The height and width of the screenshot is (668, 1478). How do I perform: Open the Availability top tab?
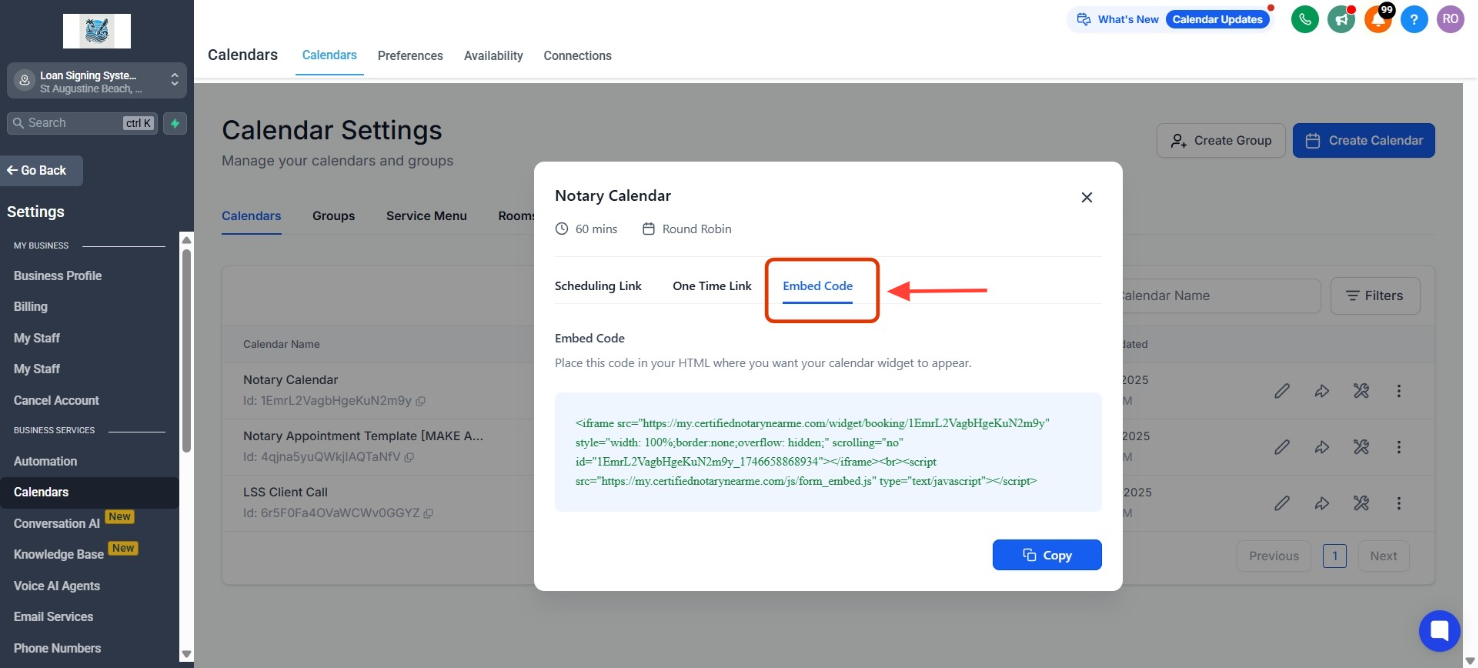pyautogui.click(x=493, y=56)
